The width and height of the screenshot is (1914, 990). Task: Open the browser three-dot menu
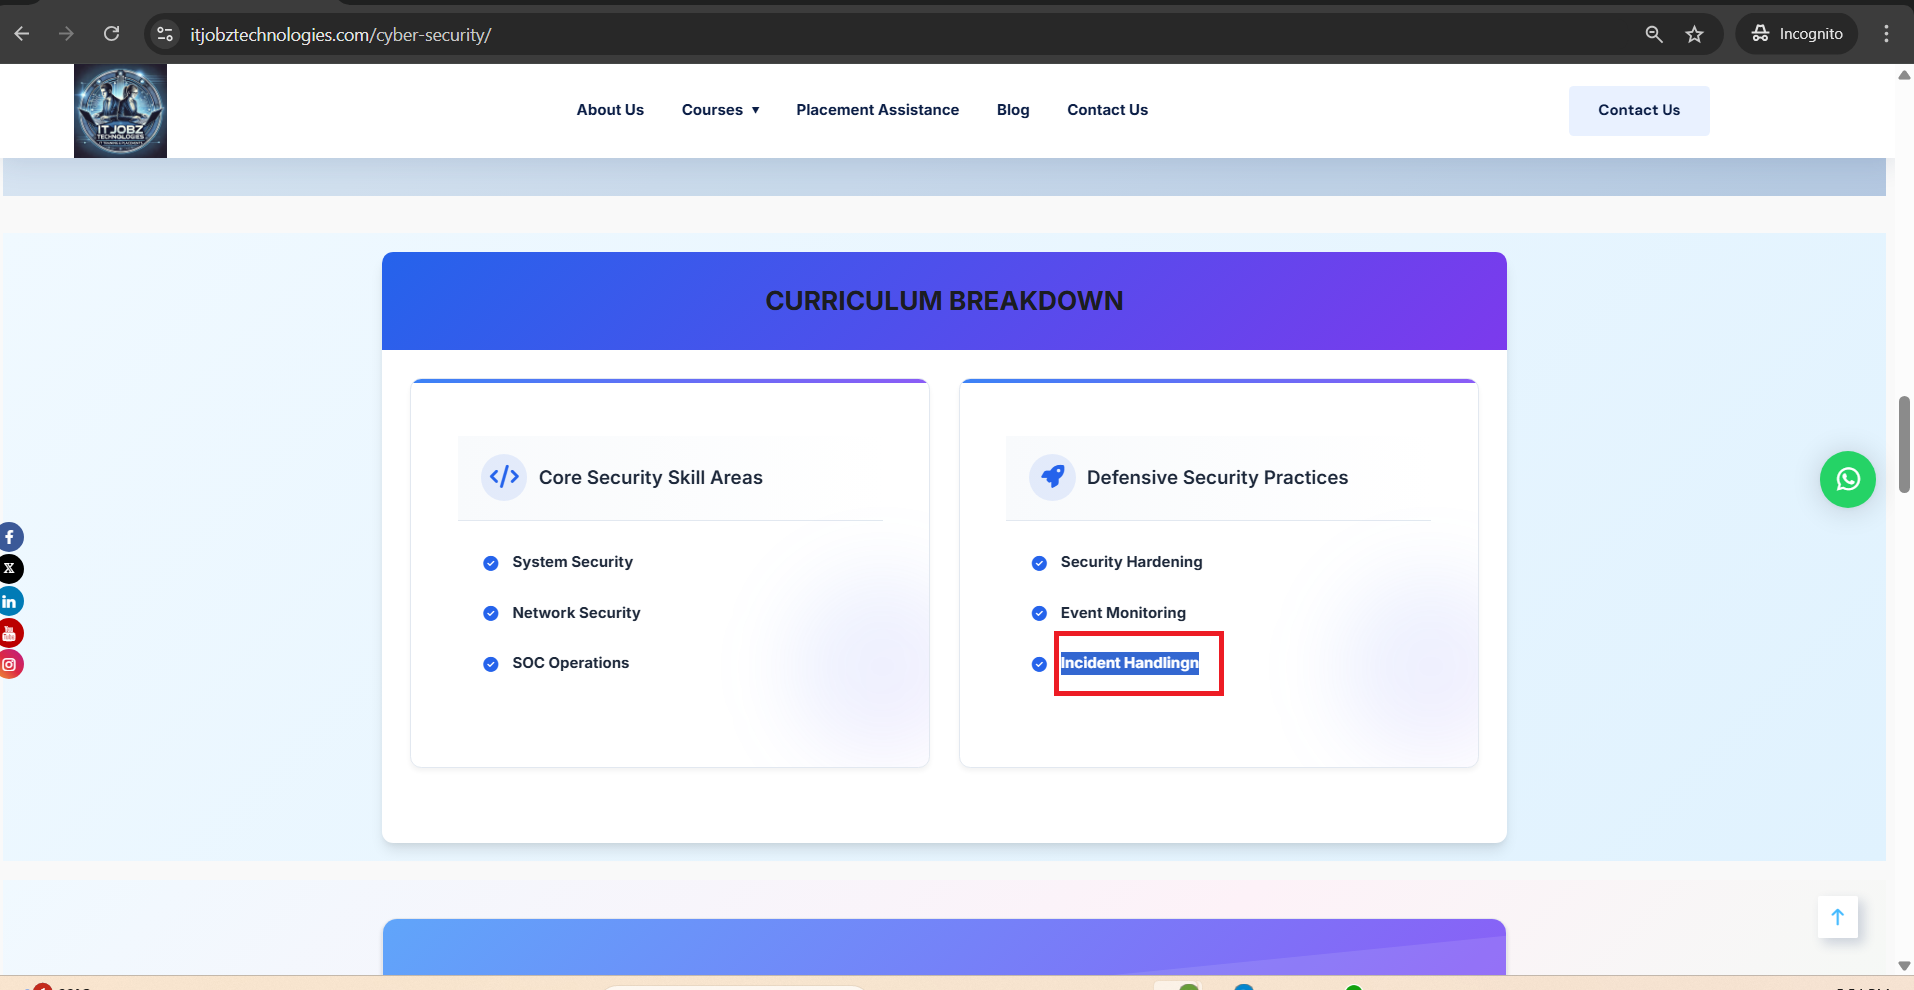click(1886, 34)
